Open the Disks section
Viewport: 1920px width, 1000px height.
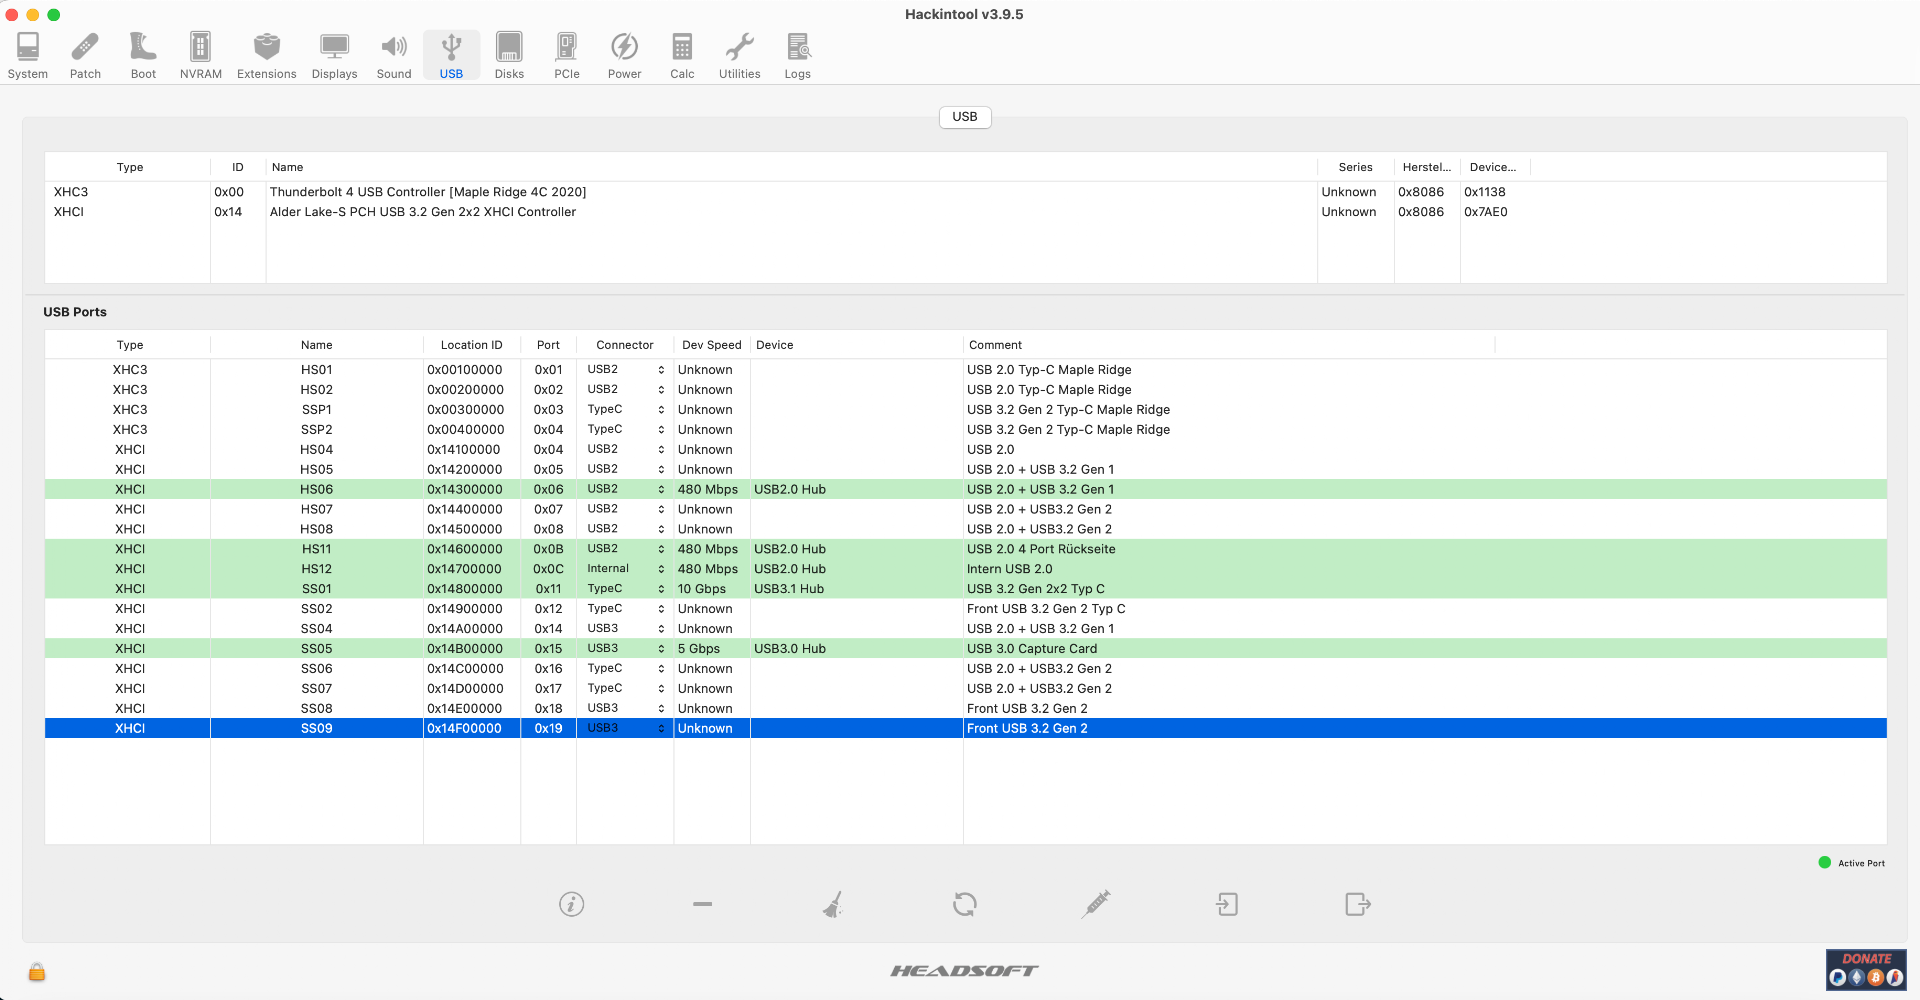coord(509,55)
